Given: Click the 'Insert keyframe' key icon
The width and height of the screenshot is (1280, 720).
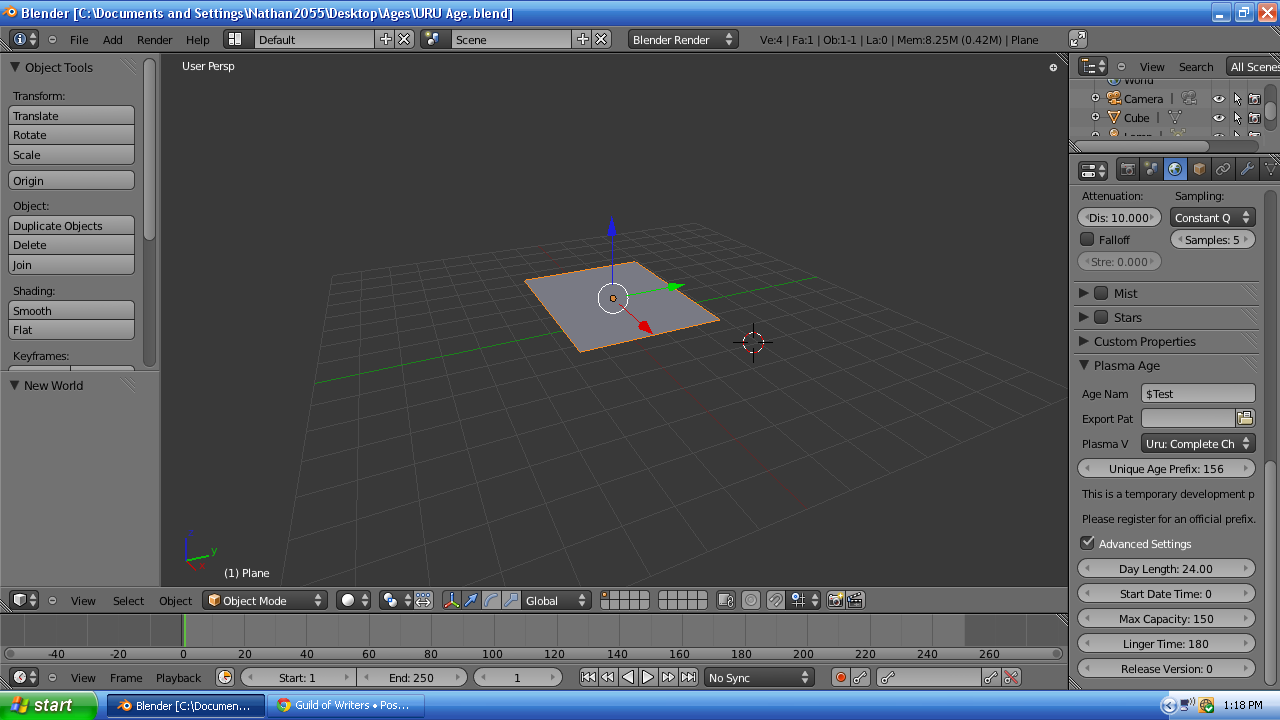Looking at the screenshot, I should tap(990, 677).
